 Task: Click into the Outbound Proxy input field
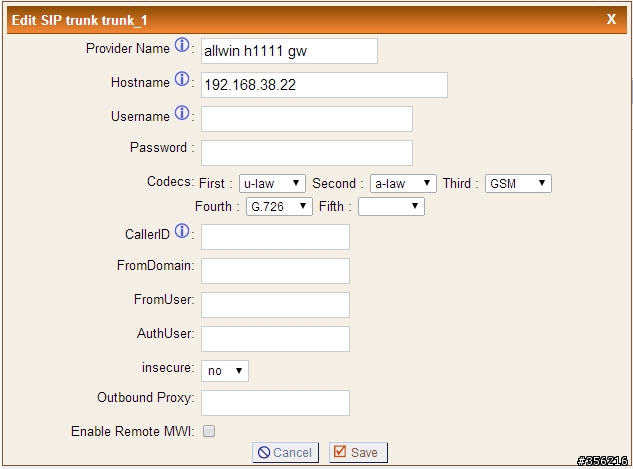tap(275, 403)
